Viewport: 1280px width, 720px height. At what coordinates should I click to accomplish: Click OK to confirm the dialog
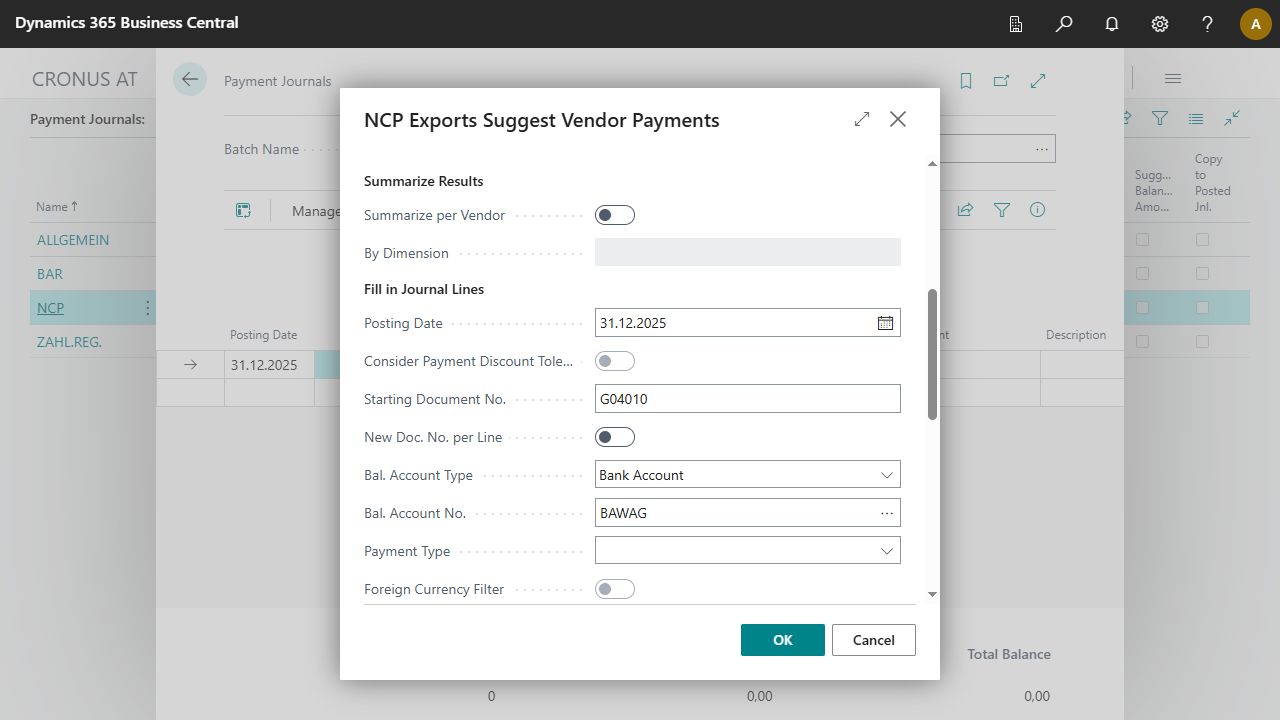(783, 640)
